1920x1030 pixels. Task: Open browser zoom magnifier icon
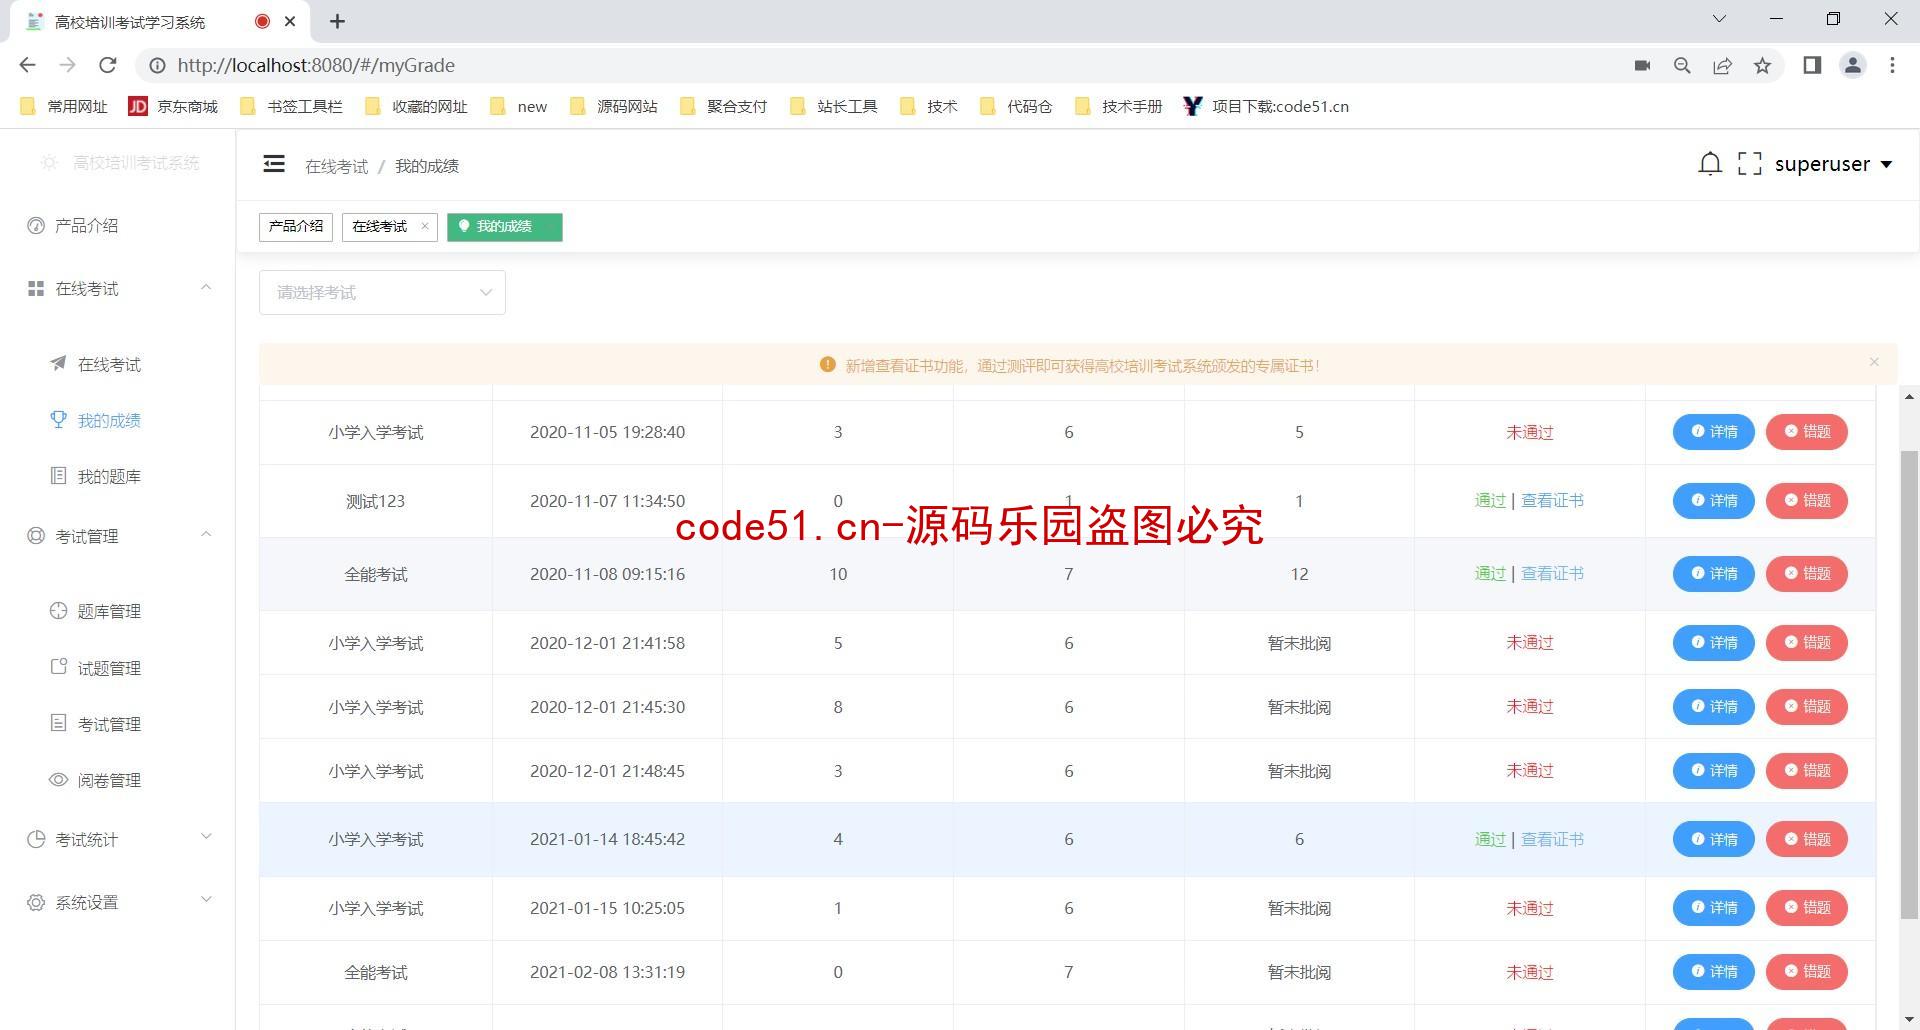[1682, 65]
